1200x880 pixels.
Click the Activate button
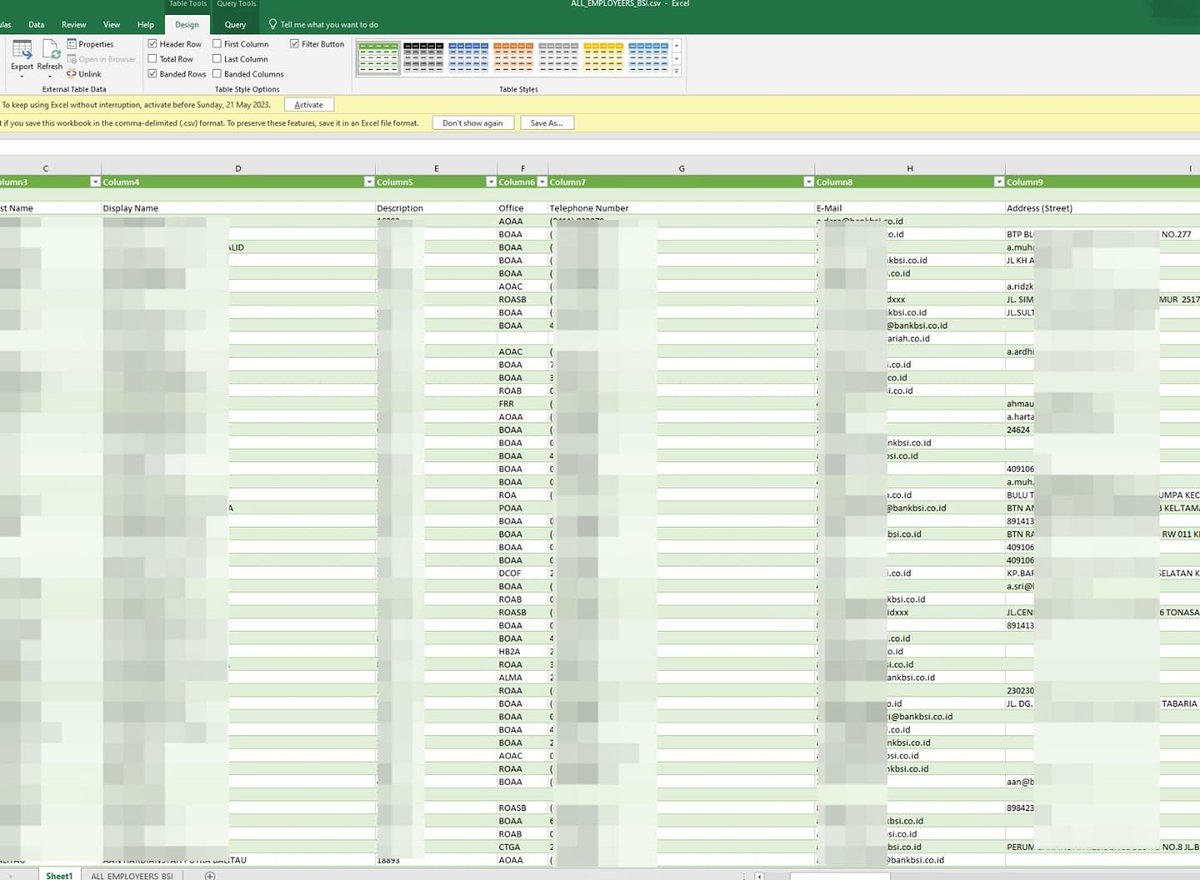coord(309,104)
